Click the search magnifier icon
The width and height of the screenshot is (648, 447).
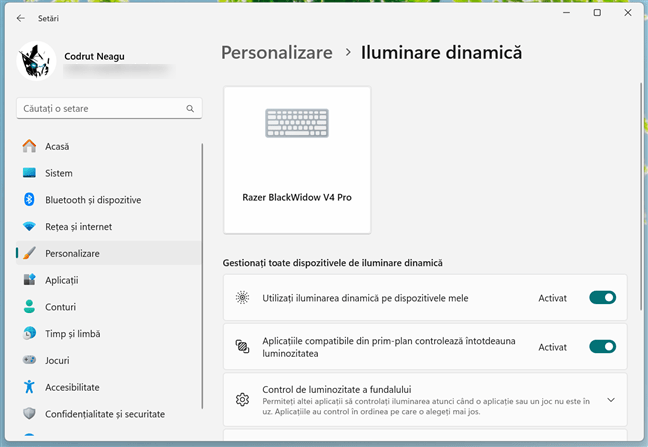click(x=190, y=108)
